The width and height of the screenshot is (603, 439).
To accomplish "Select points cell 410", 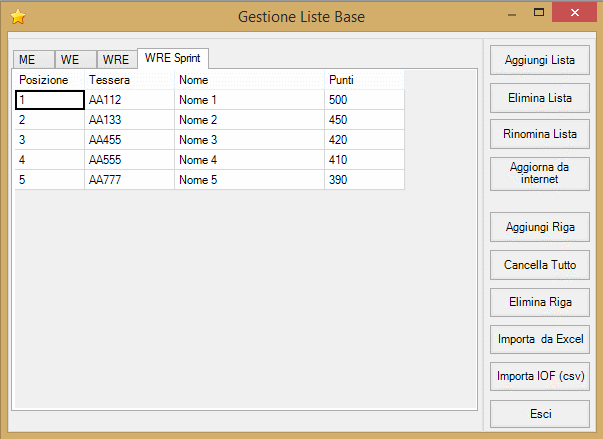I will tap(364, 160).
